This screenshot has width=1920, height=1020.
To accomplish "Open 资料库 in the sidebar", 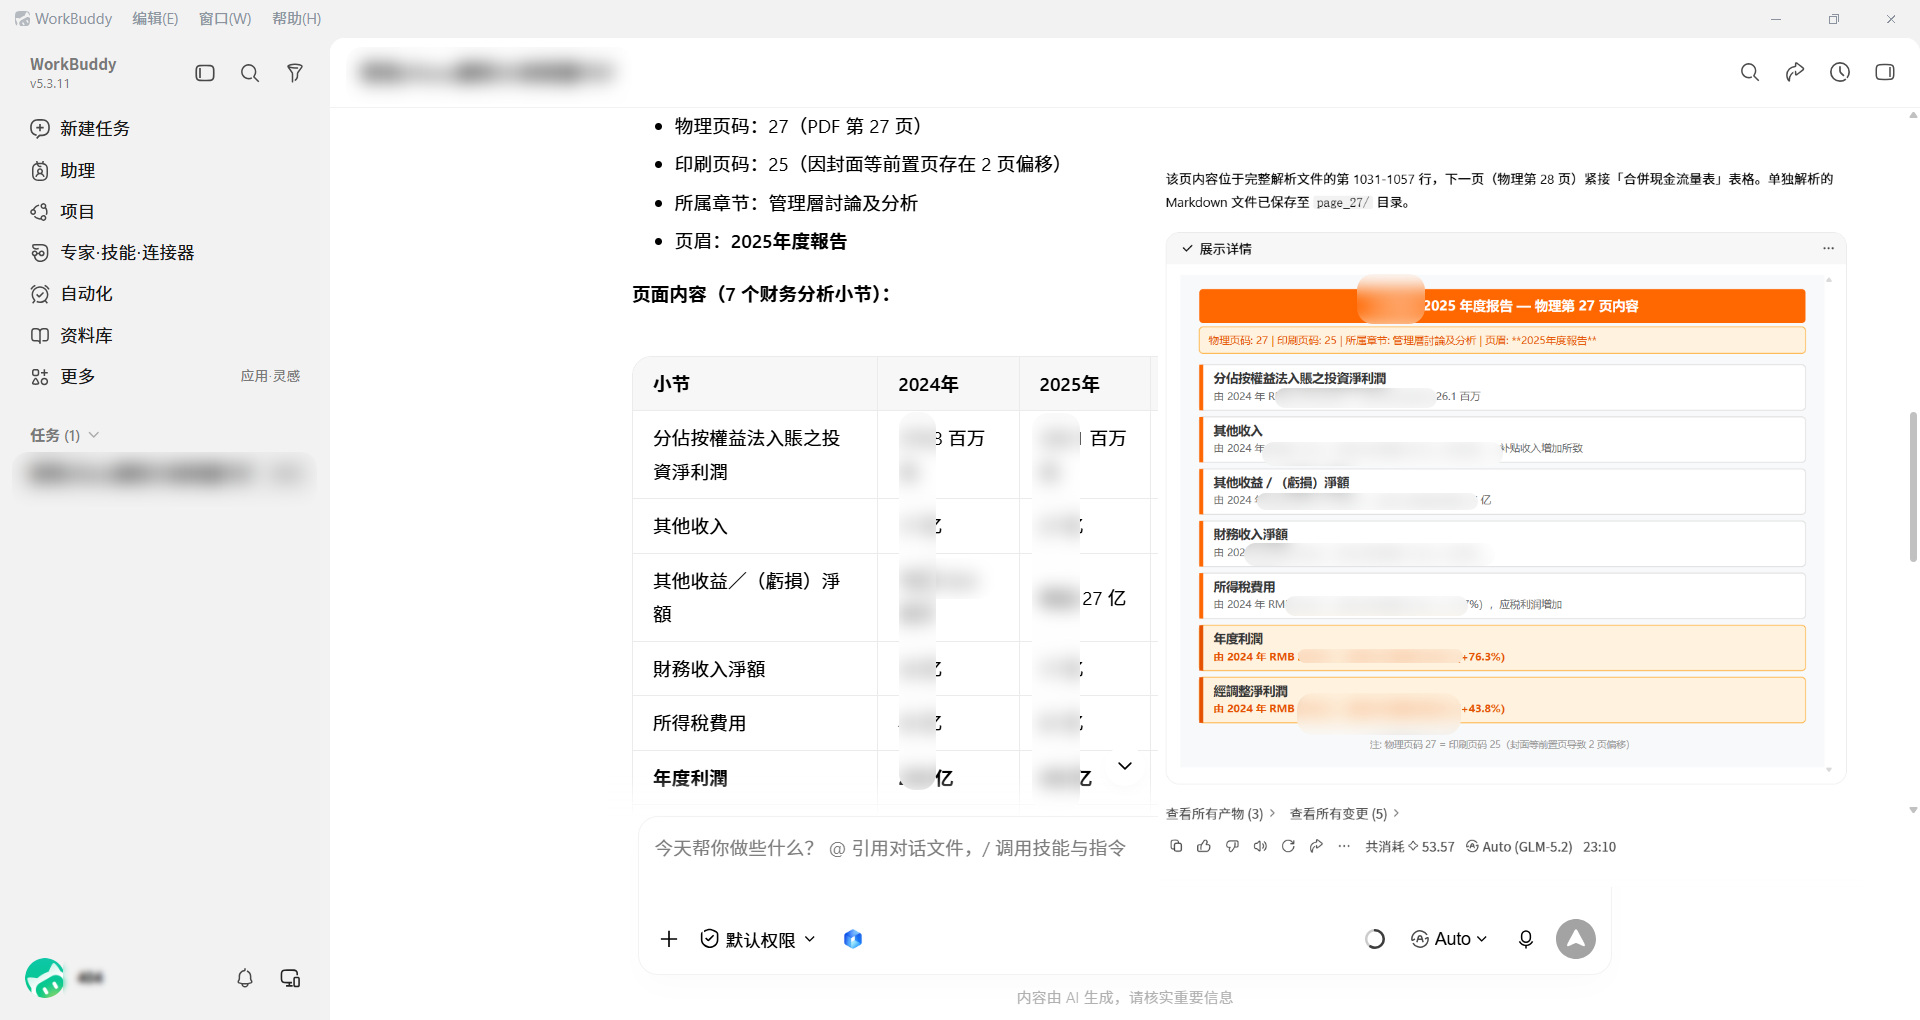I will pyautogui.click(x=165, y=336).
